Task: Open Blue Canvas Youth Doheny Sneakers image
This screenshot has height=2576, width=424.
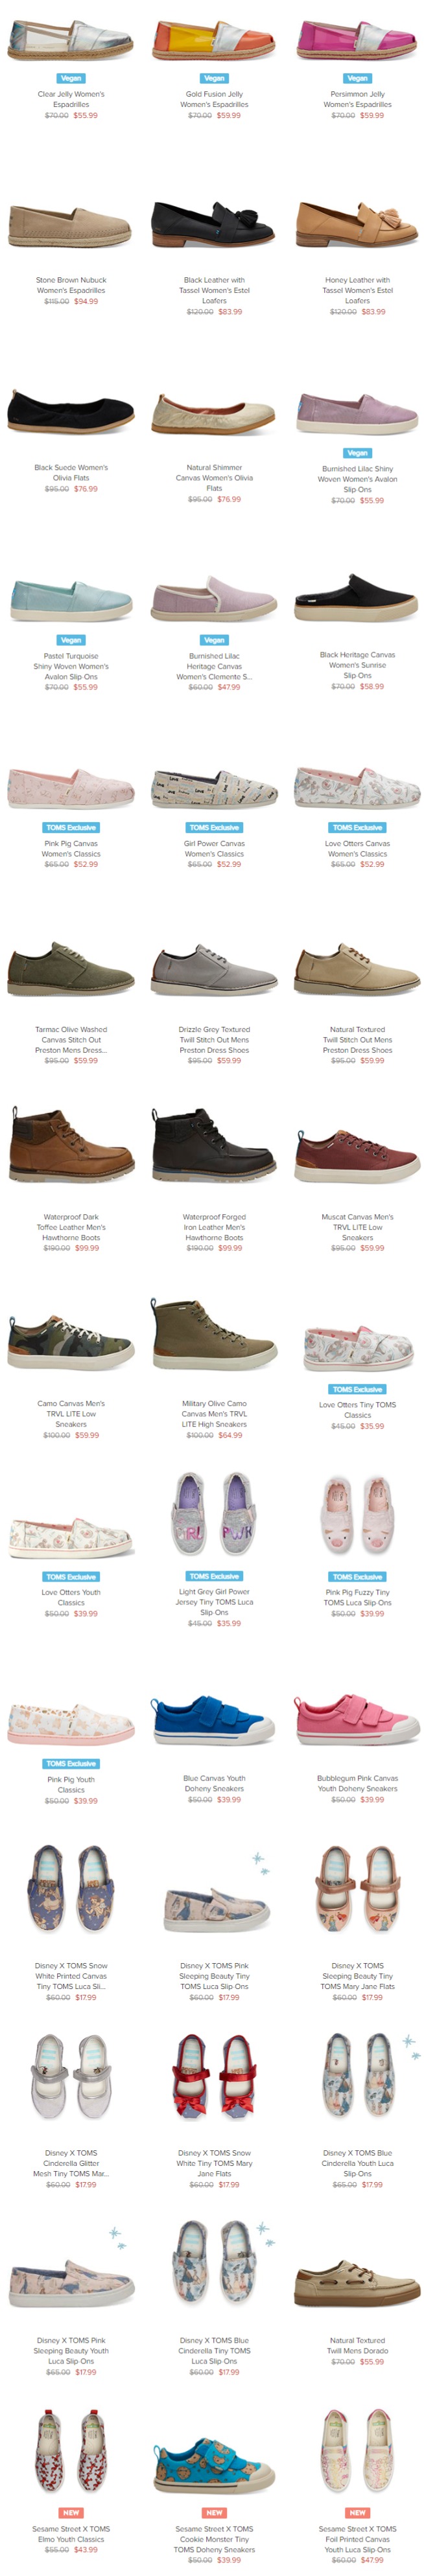Action: [214, 1721]
